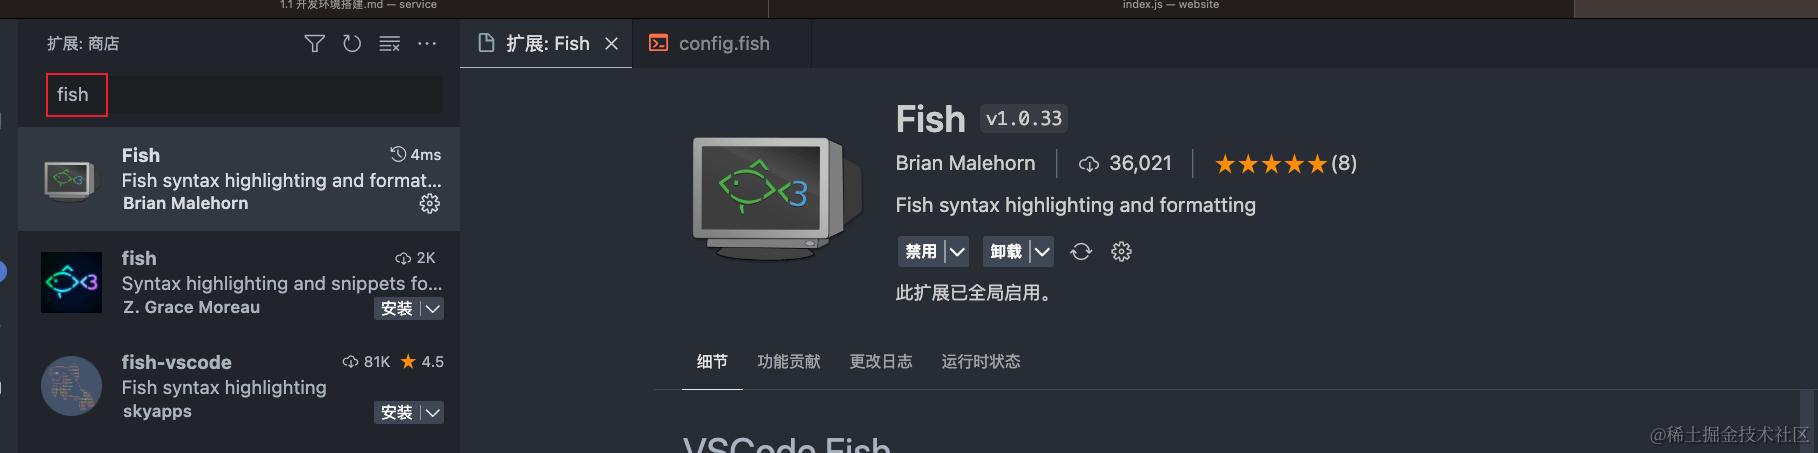
Task: Refresh the extensions marketplace list
Action: coord(352,44)
